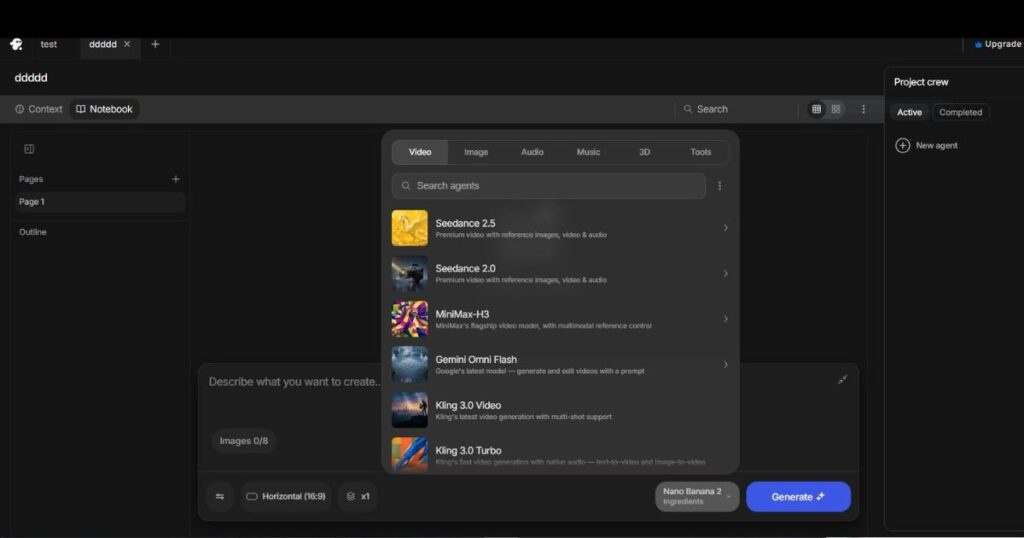
Task: Choose the Kling 3.0 Video agent
Action: [x=561, y=410]
